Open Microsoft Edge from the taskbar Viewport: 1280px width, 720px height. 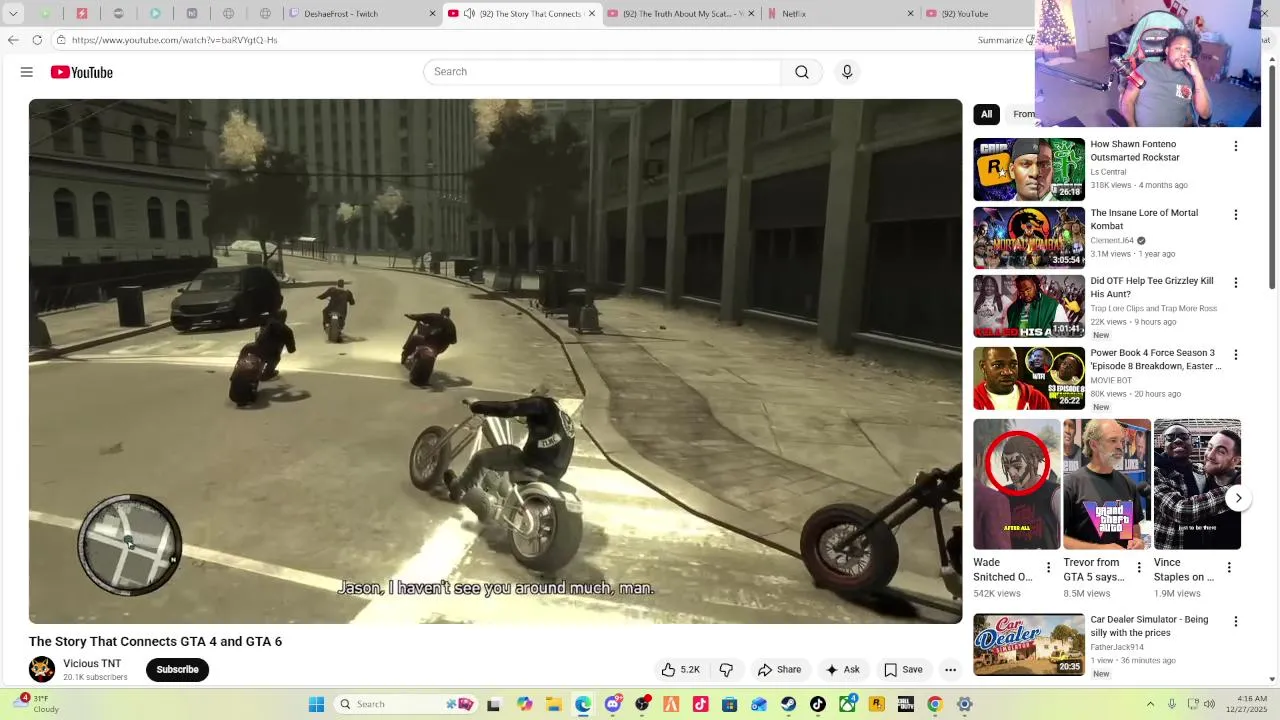[583, 704]
